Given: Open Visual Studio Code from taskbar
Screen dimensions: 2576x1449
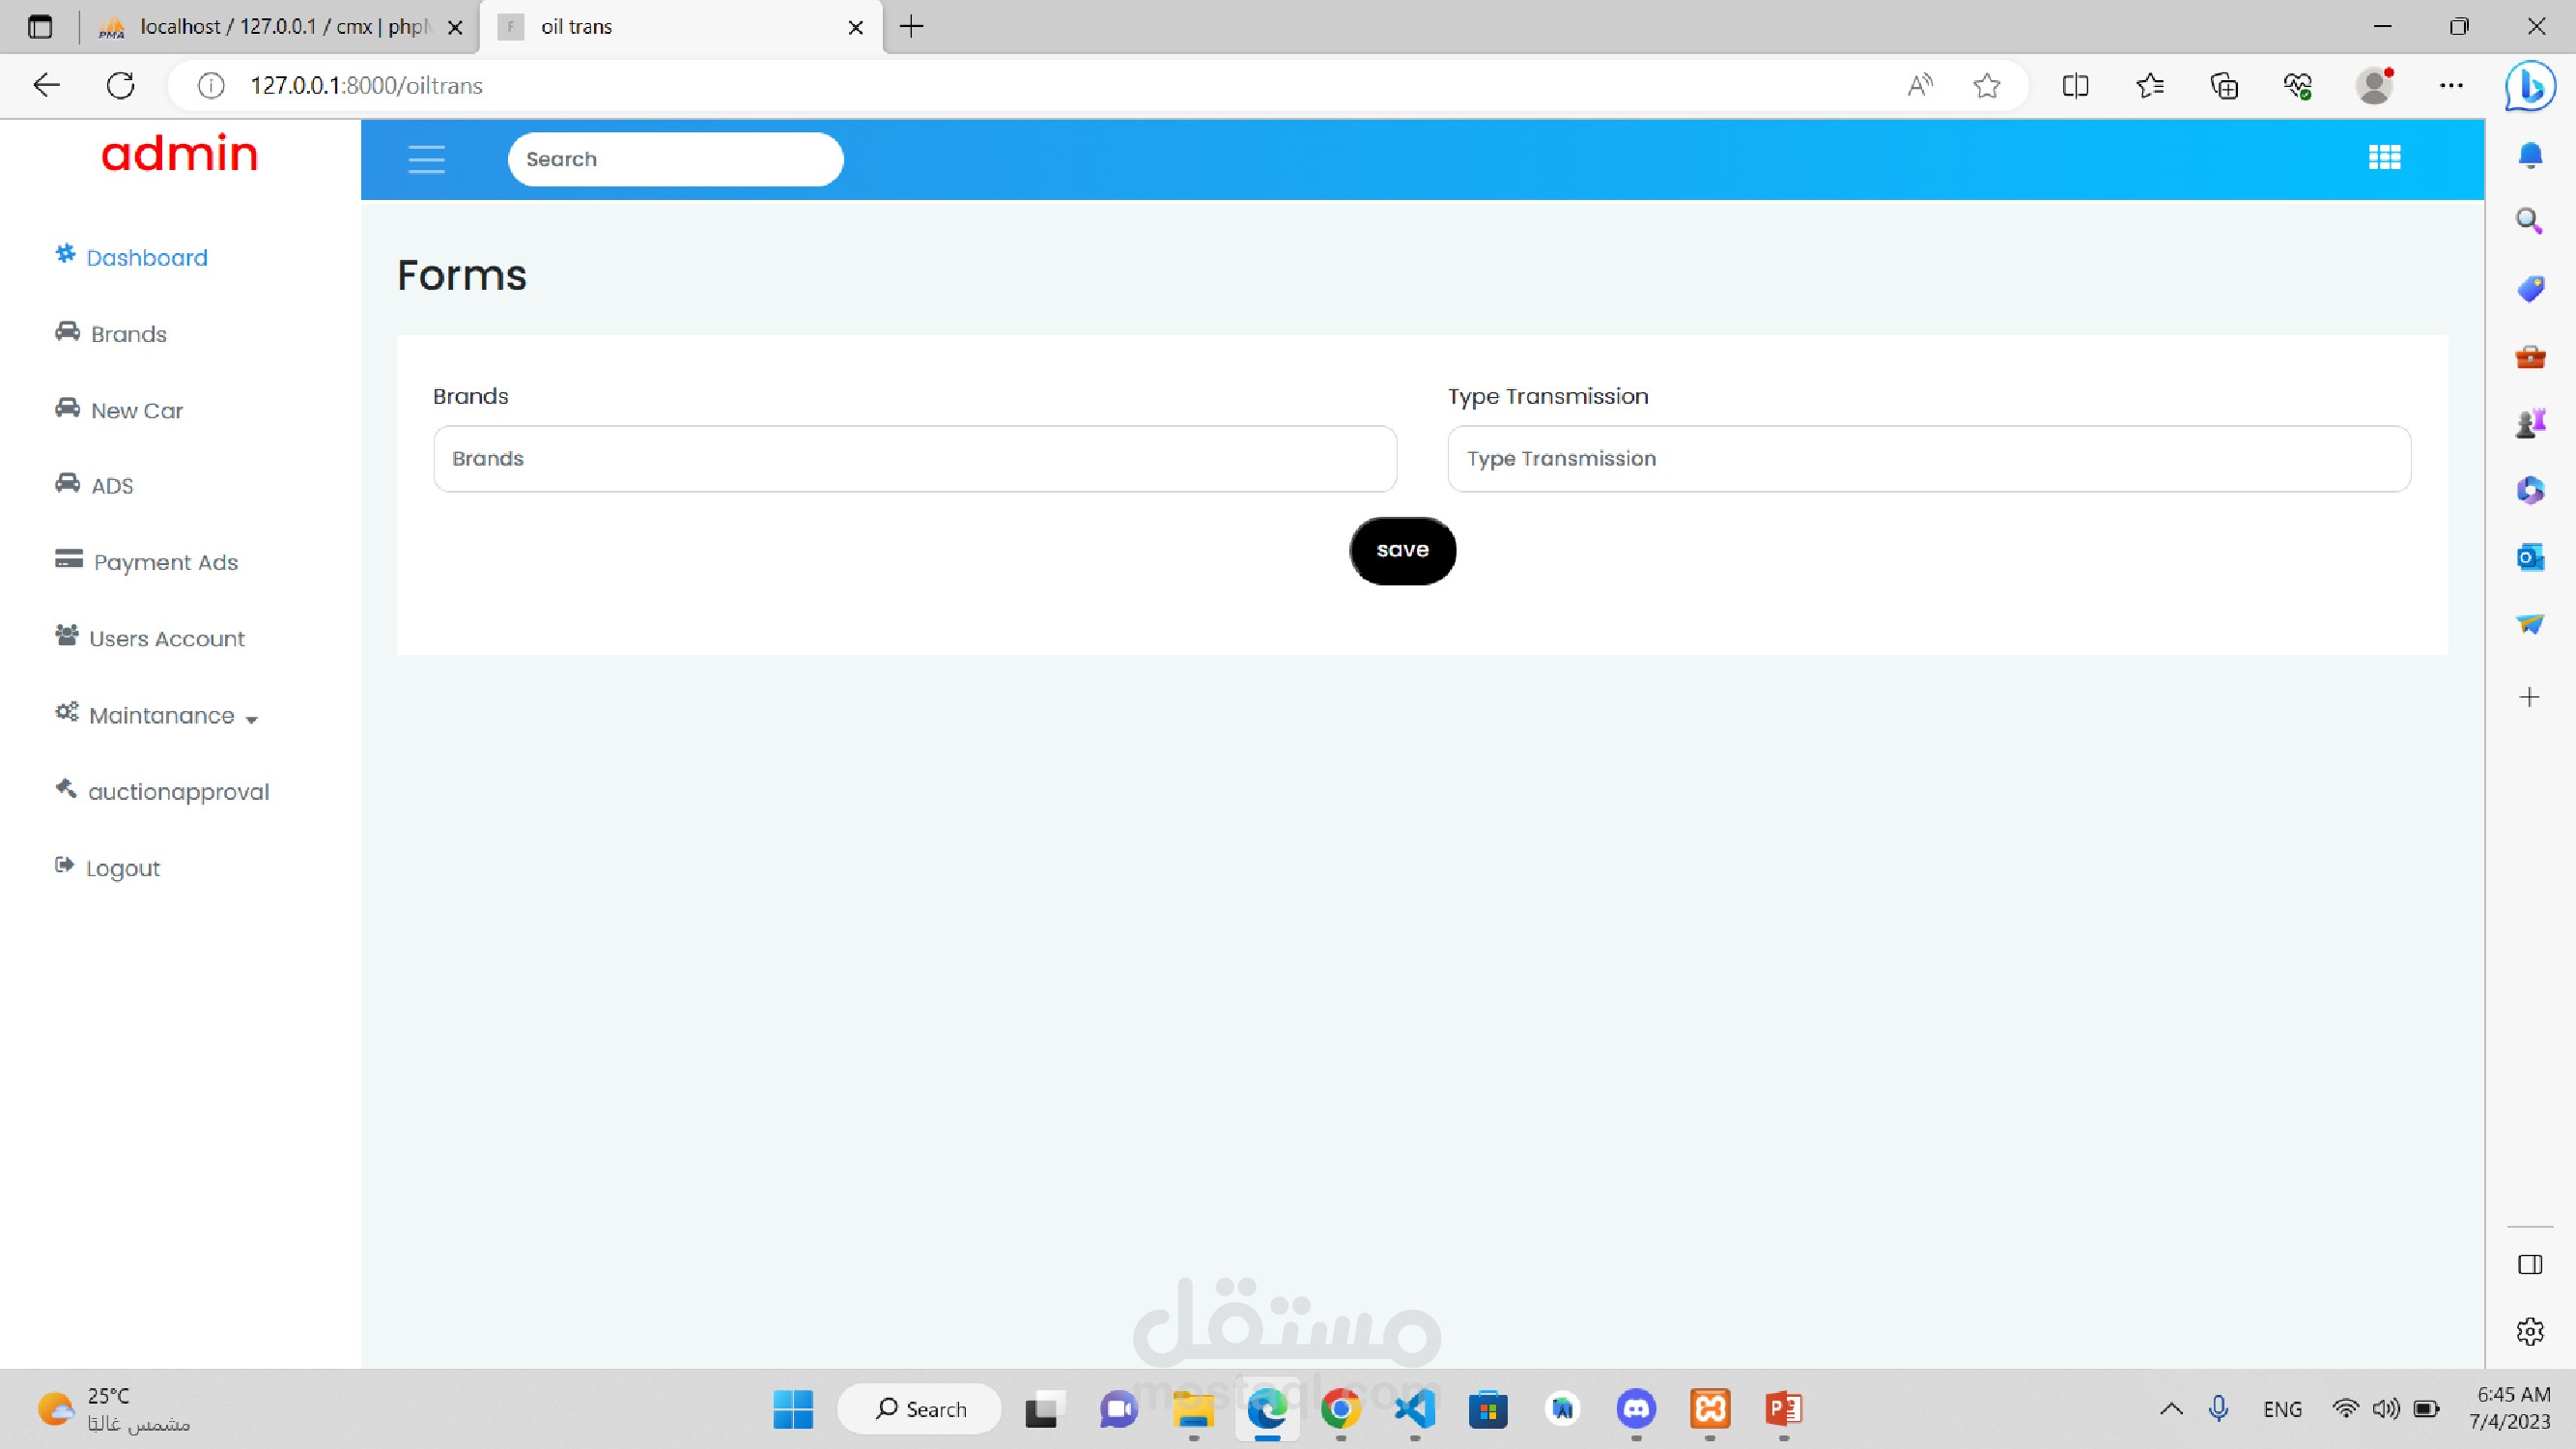Looking at the screenshot, I should coord(1414,1409).
